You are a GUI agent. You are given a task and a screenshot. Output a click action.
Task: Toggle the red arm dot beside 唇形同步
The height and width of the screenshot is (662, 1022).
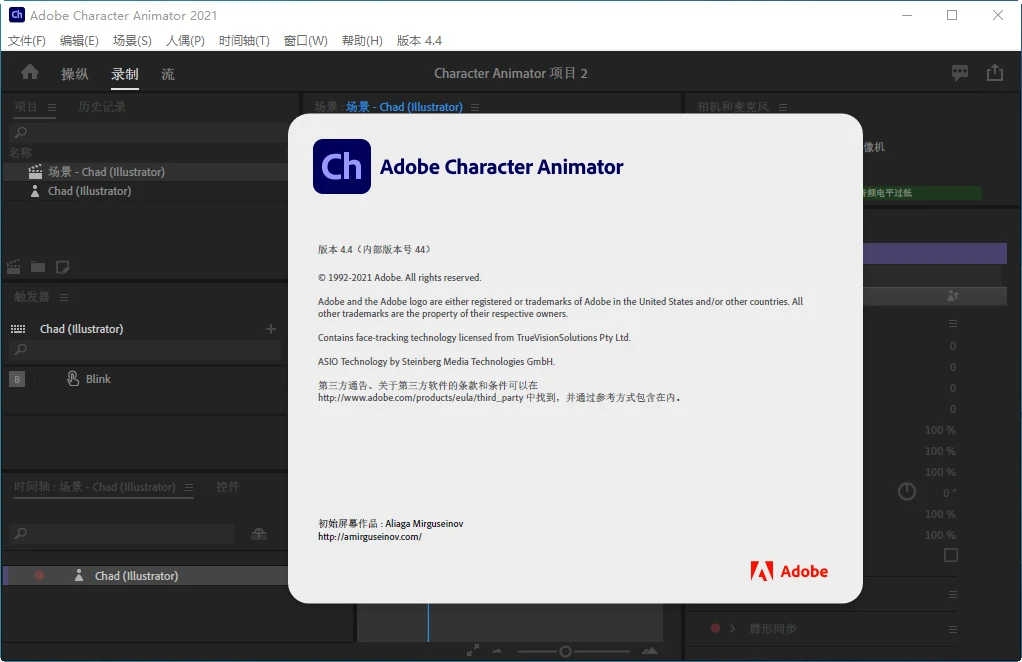click(x=715, y=629)
